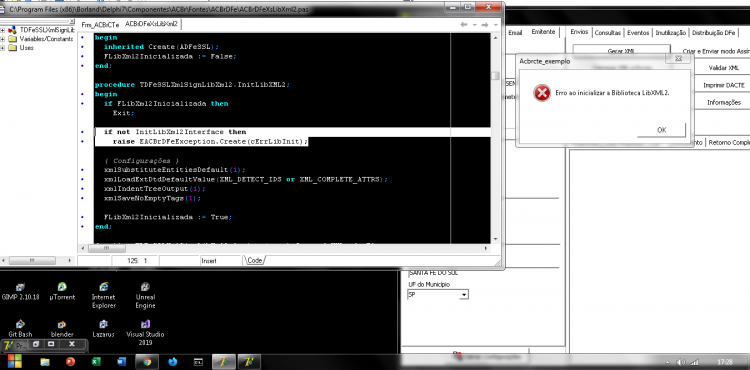Open Command Prompt from the taskbar

coord(198,362)
